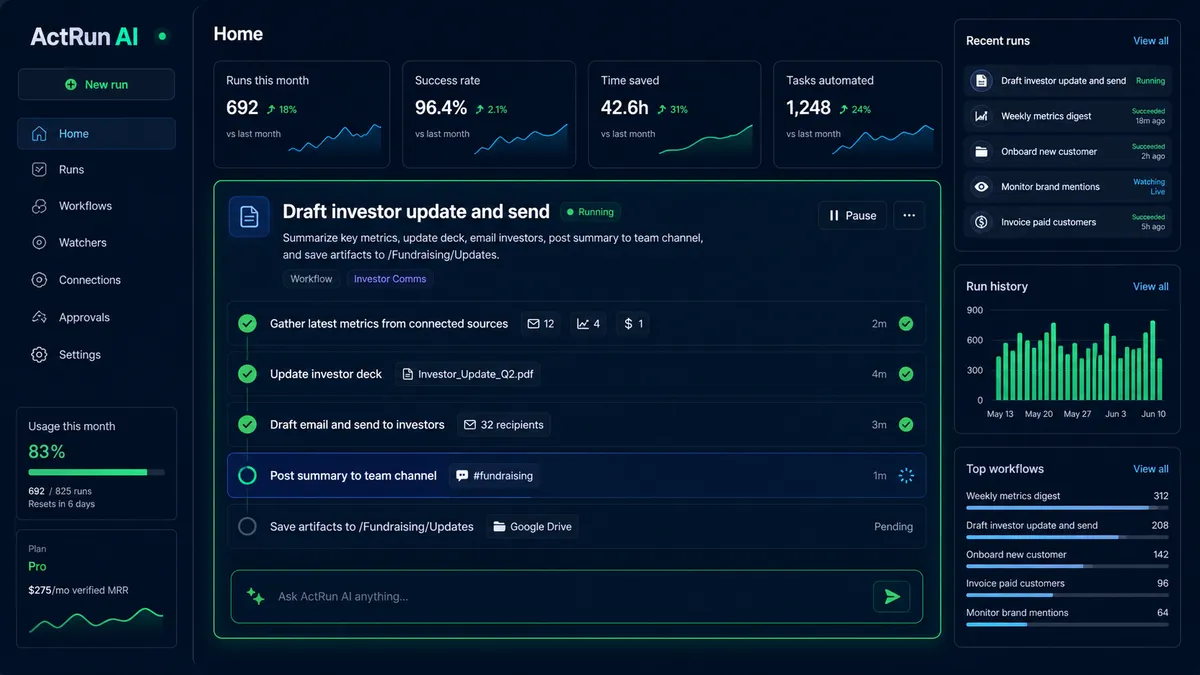Open the Investor_Update_Q2.pdf attachment
This screenshot has width=1200, height=675.
pos(467,374)
